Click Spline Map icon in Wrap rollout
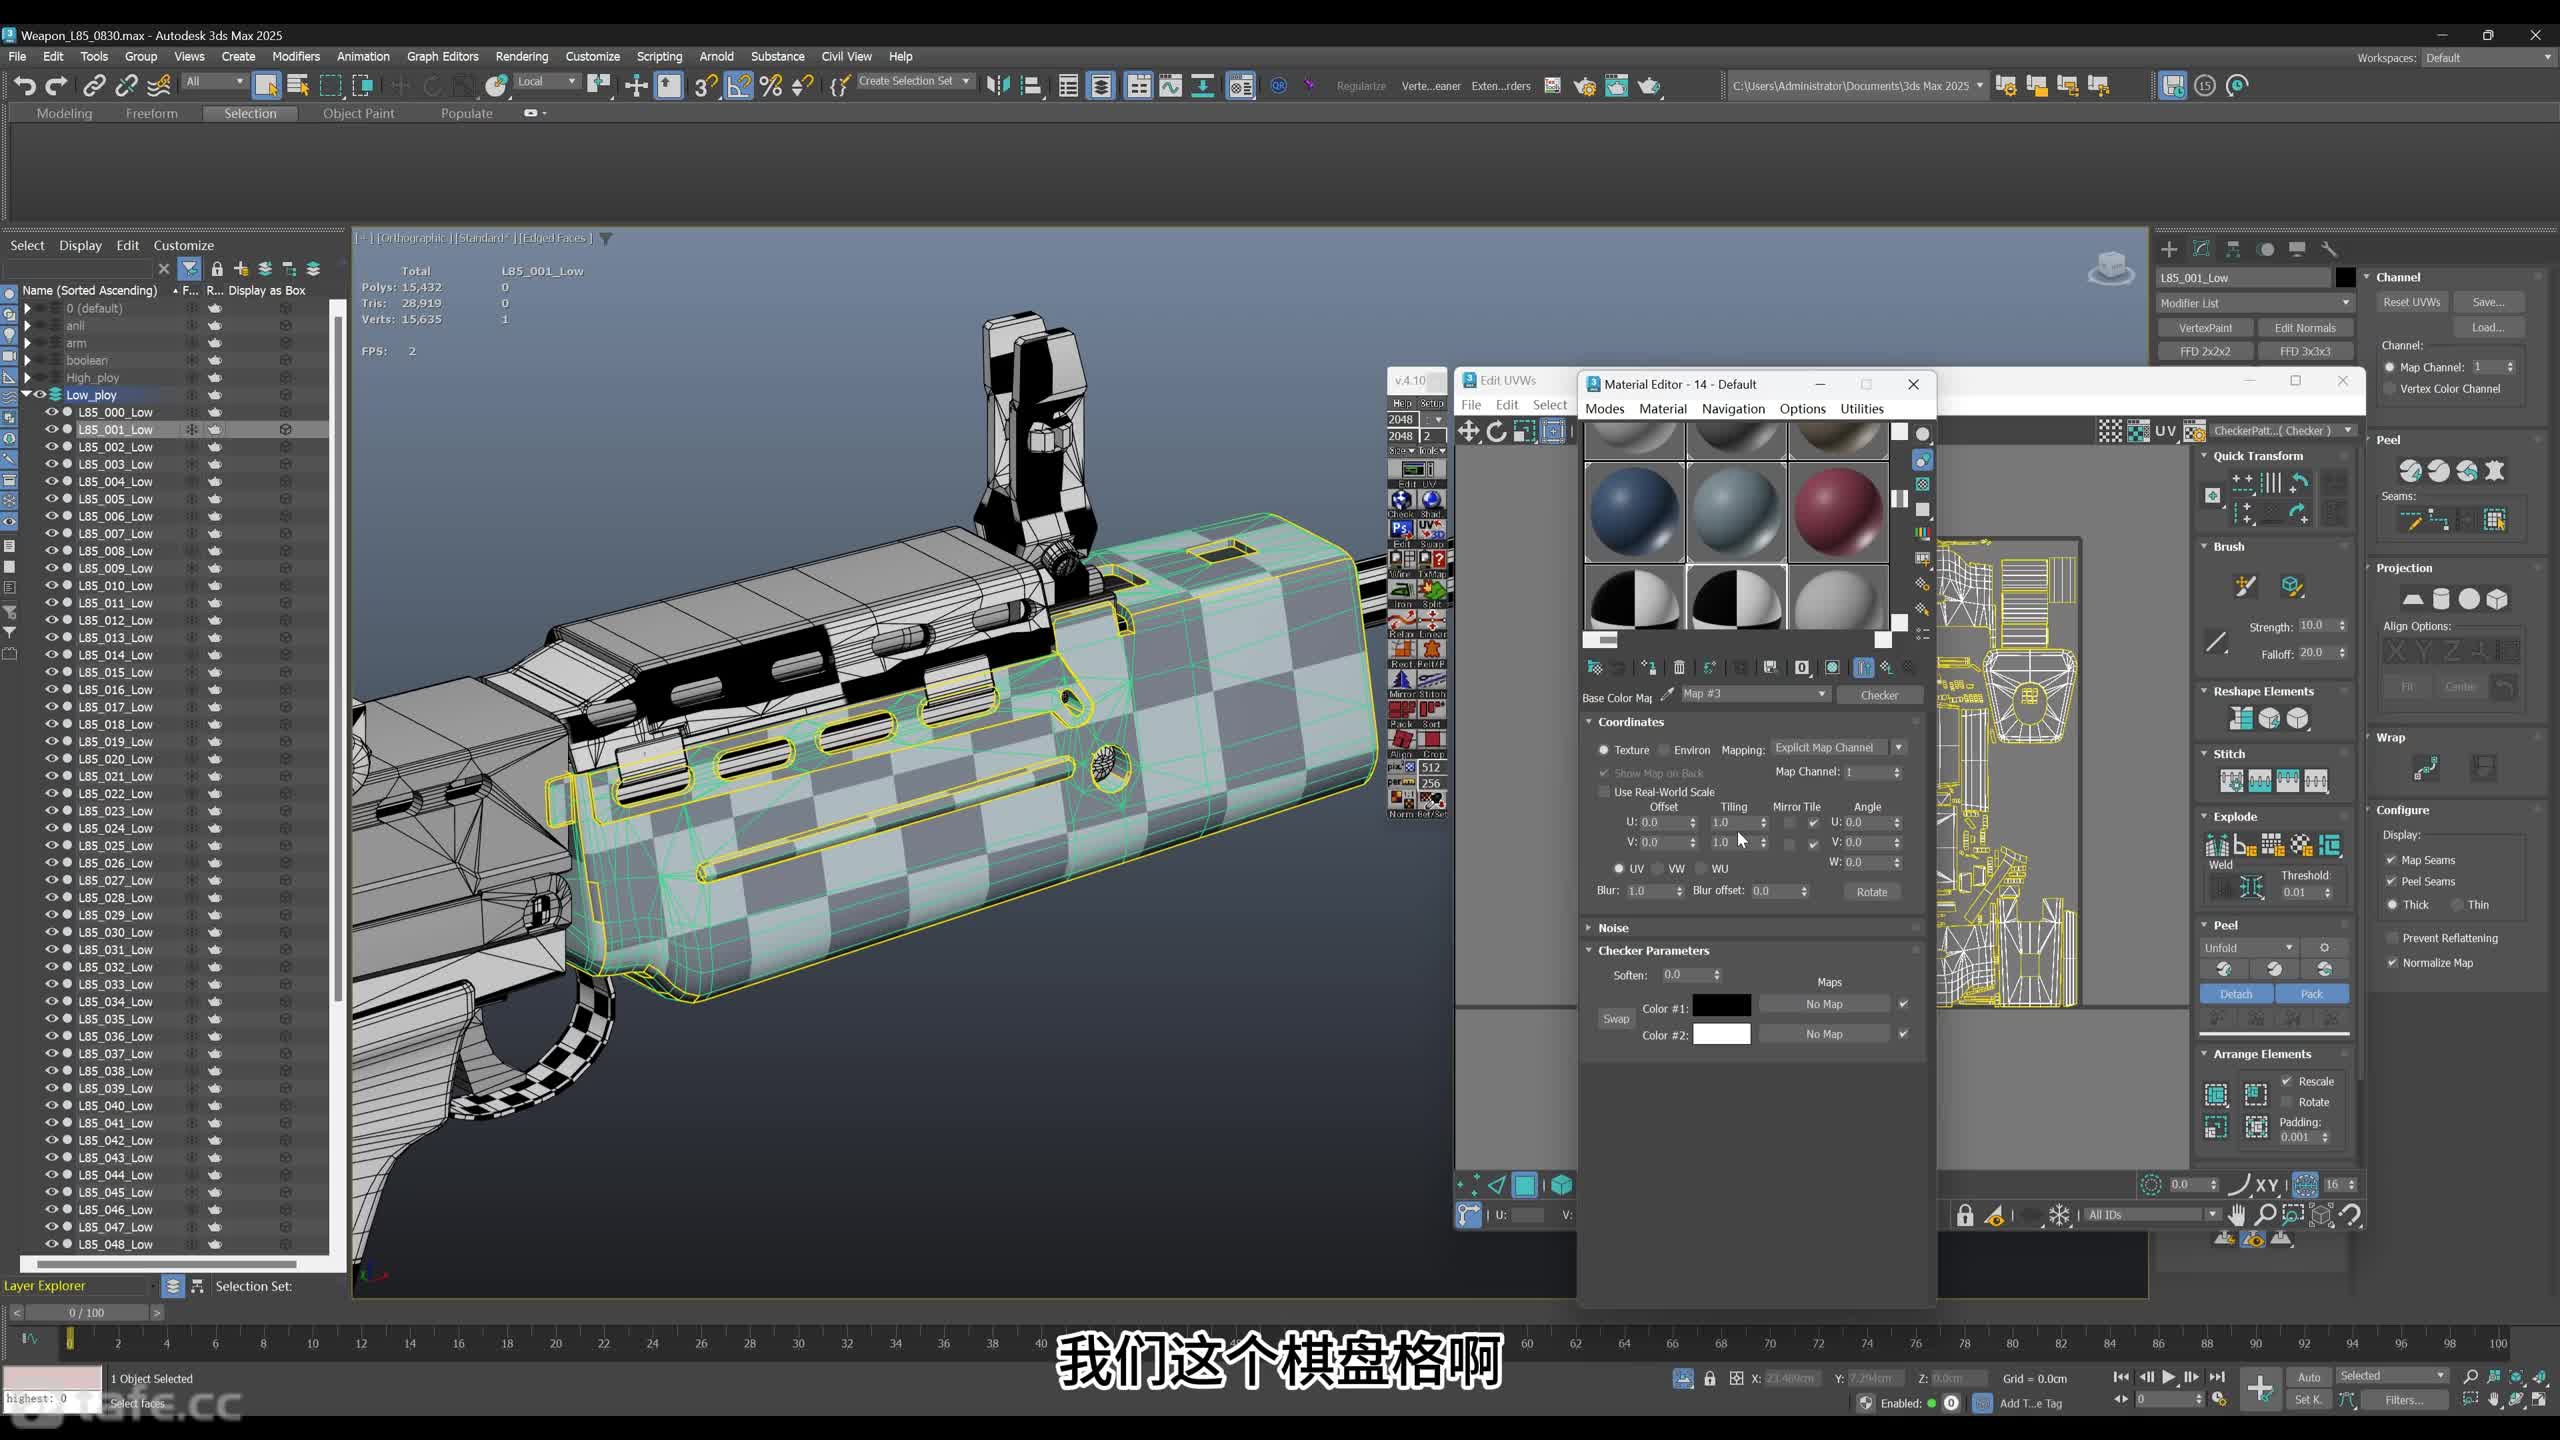 2426,768
